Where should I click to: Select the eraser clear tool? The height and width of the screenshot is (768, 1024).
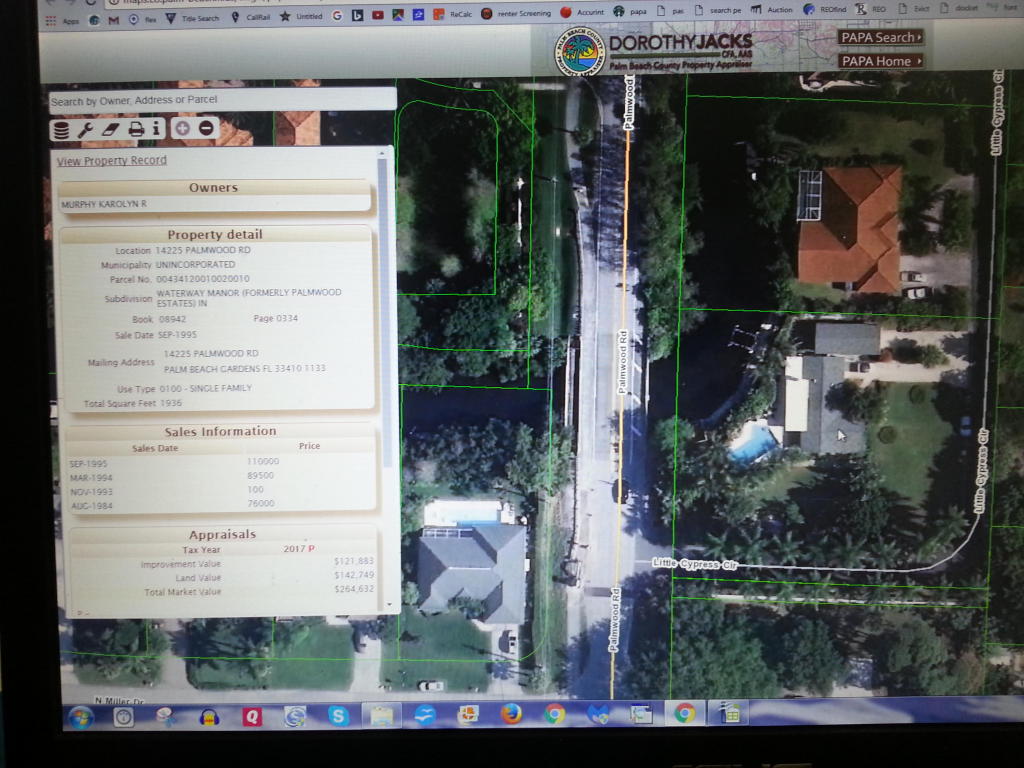pos(110,129)
